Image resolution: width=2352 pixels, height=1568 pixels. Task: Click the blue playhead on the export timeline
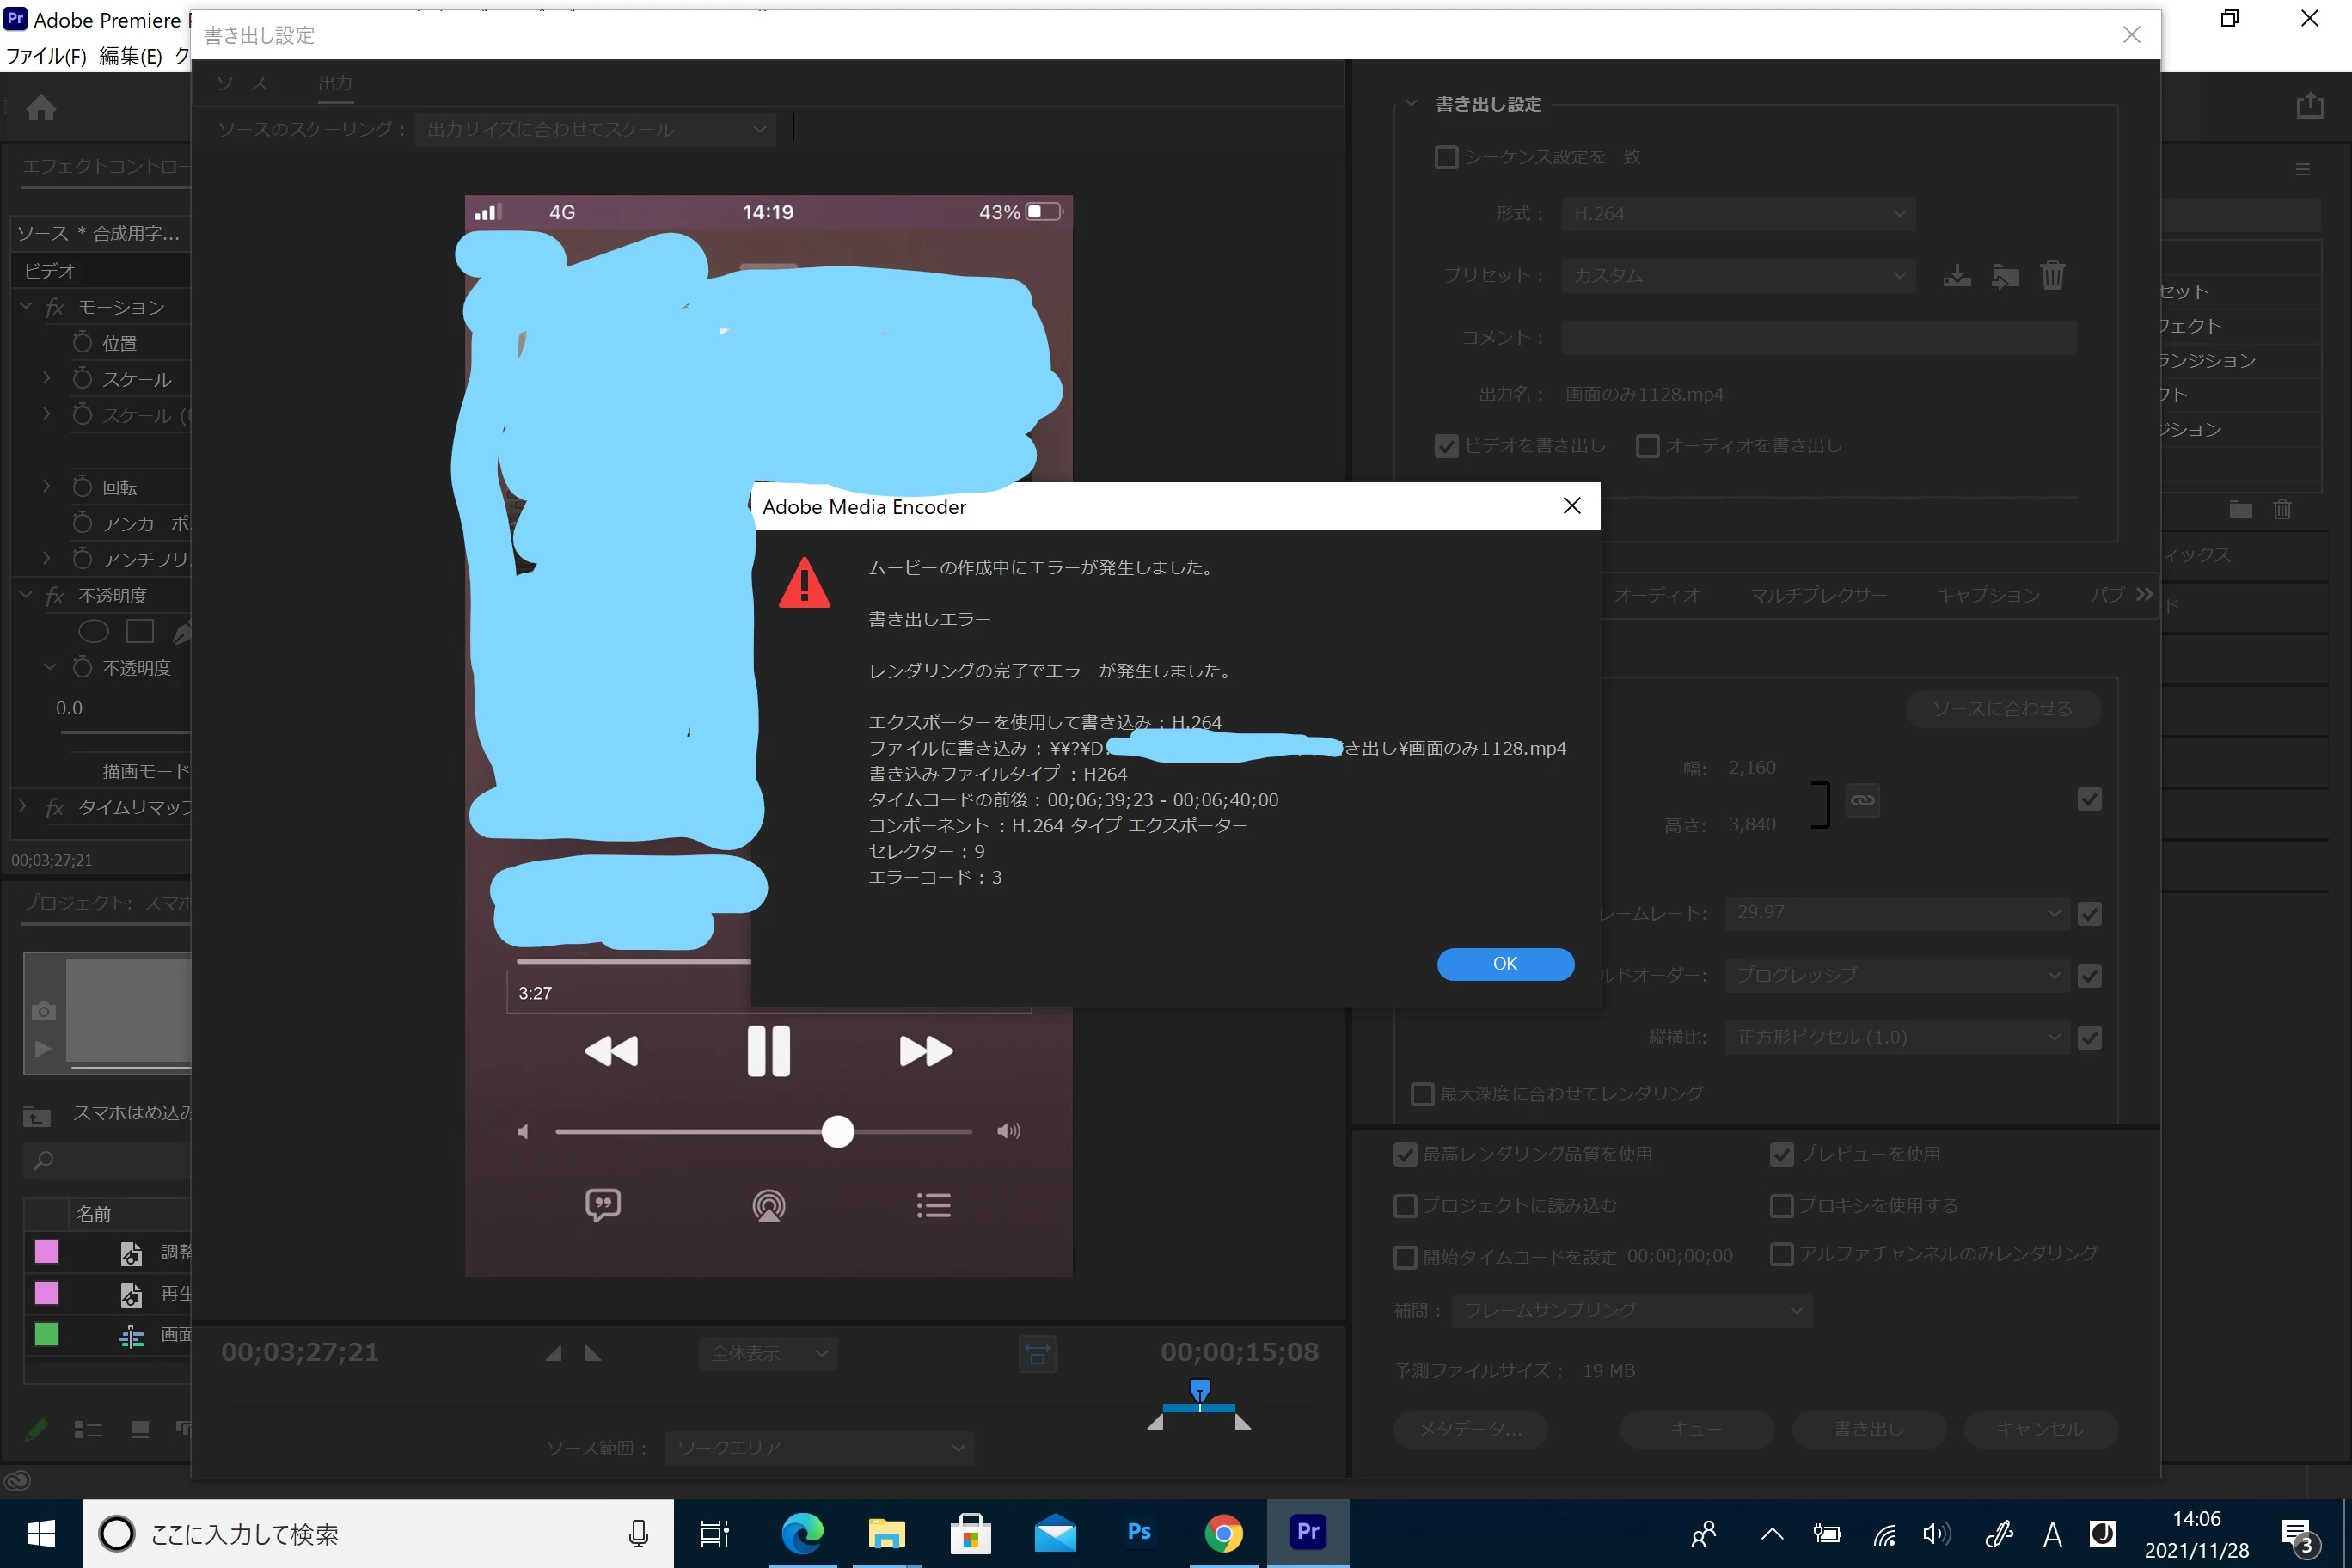coord(1199,1390)
